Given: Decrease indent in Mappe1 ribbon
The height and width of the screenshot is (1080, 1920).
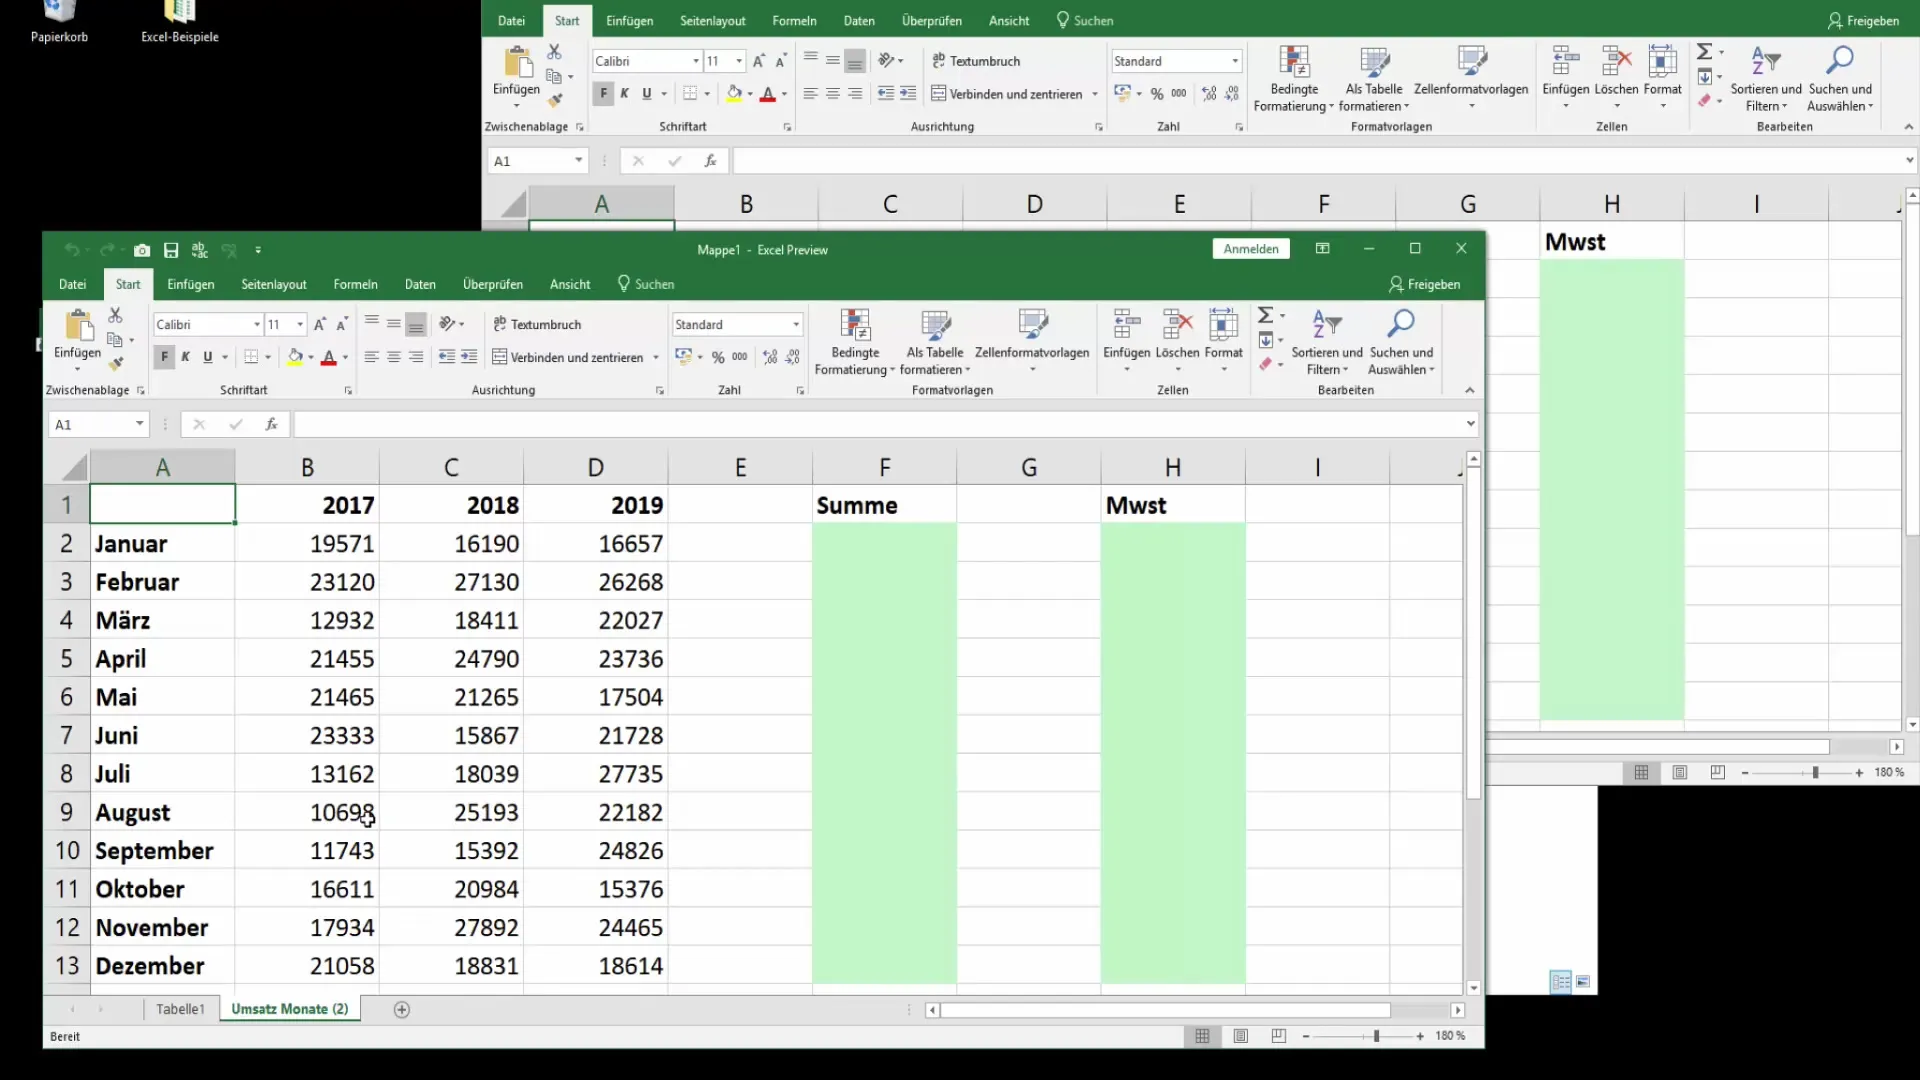Looking at the screenshot, I should point(447,357).
